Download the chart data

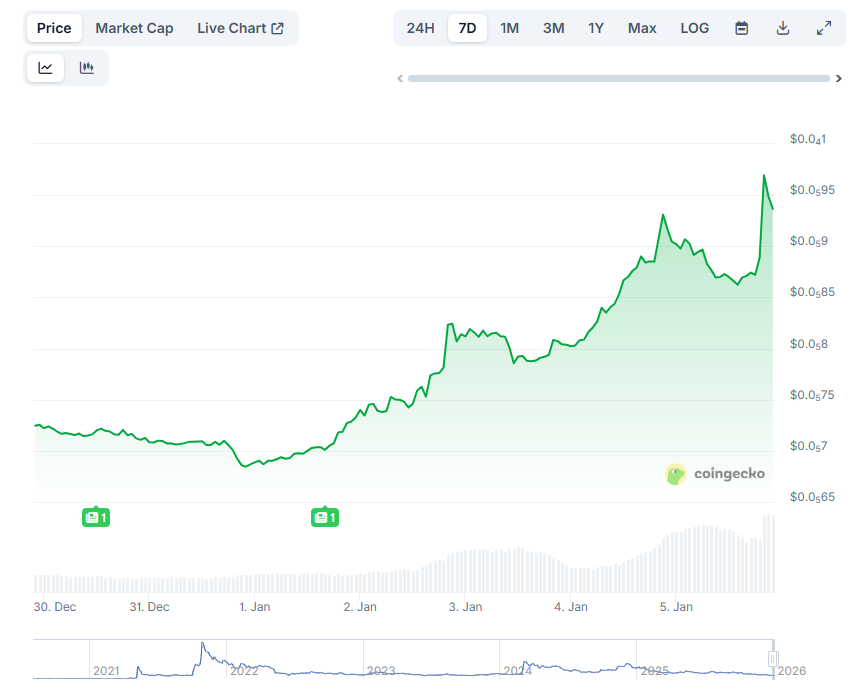[x=782, y=27]
